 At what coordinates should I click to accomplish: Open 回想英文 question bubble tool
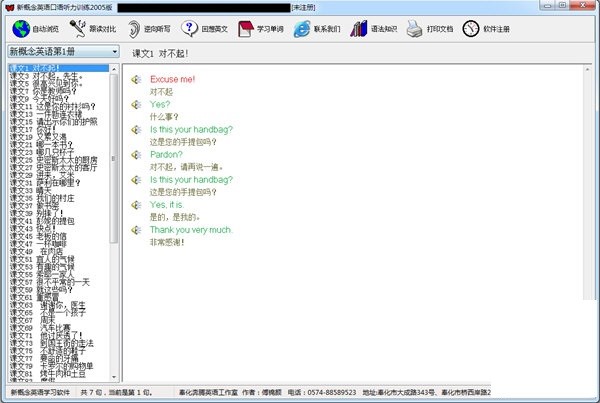[189, 28]
